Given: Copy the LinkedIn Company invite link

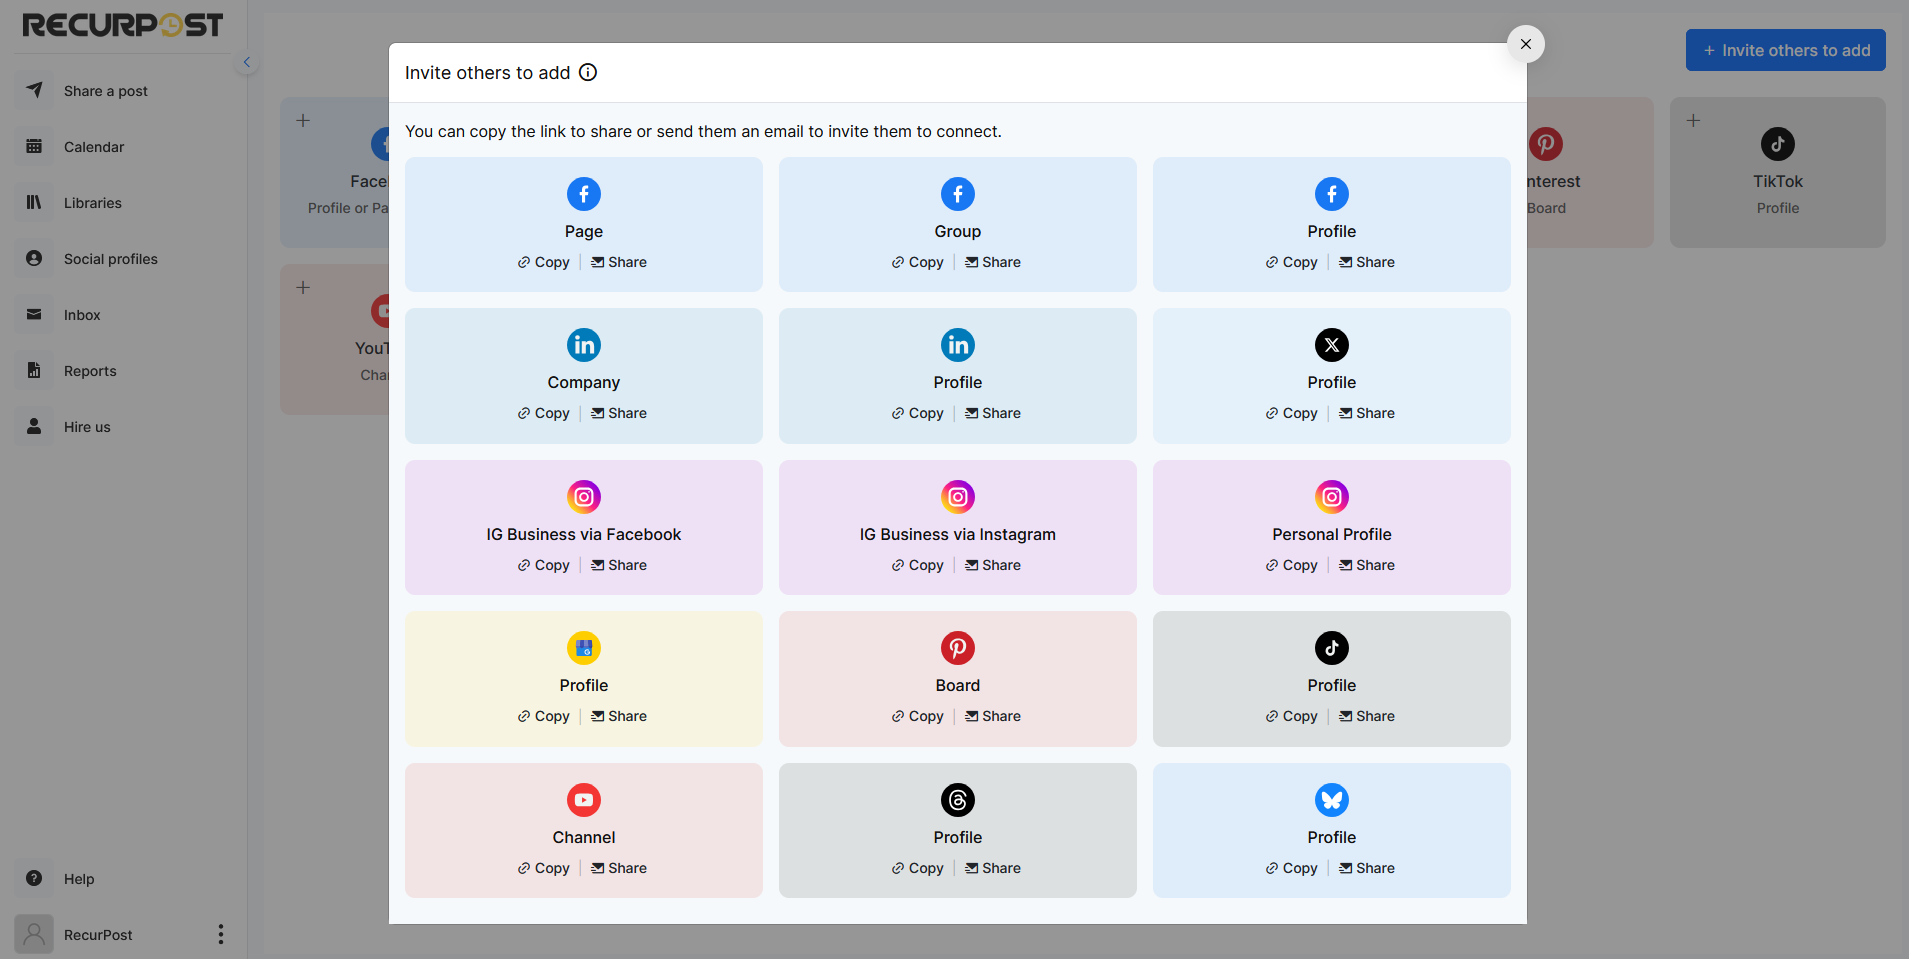Looking at the screenshot, I should tap(544, 413).
